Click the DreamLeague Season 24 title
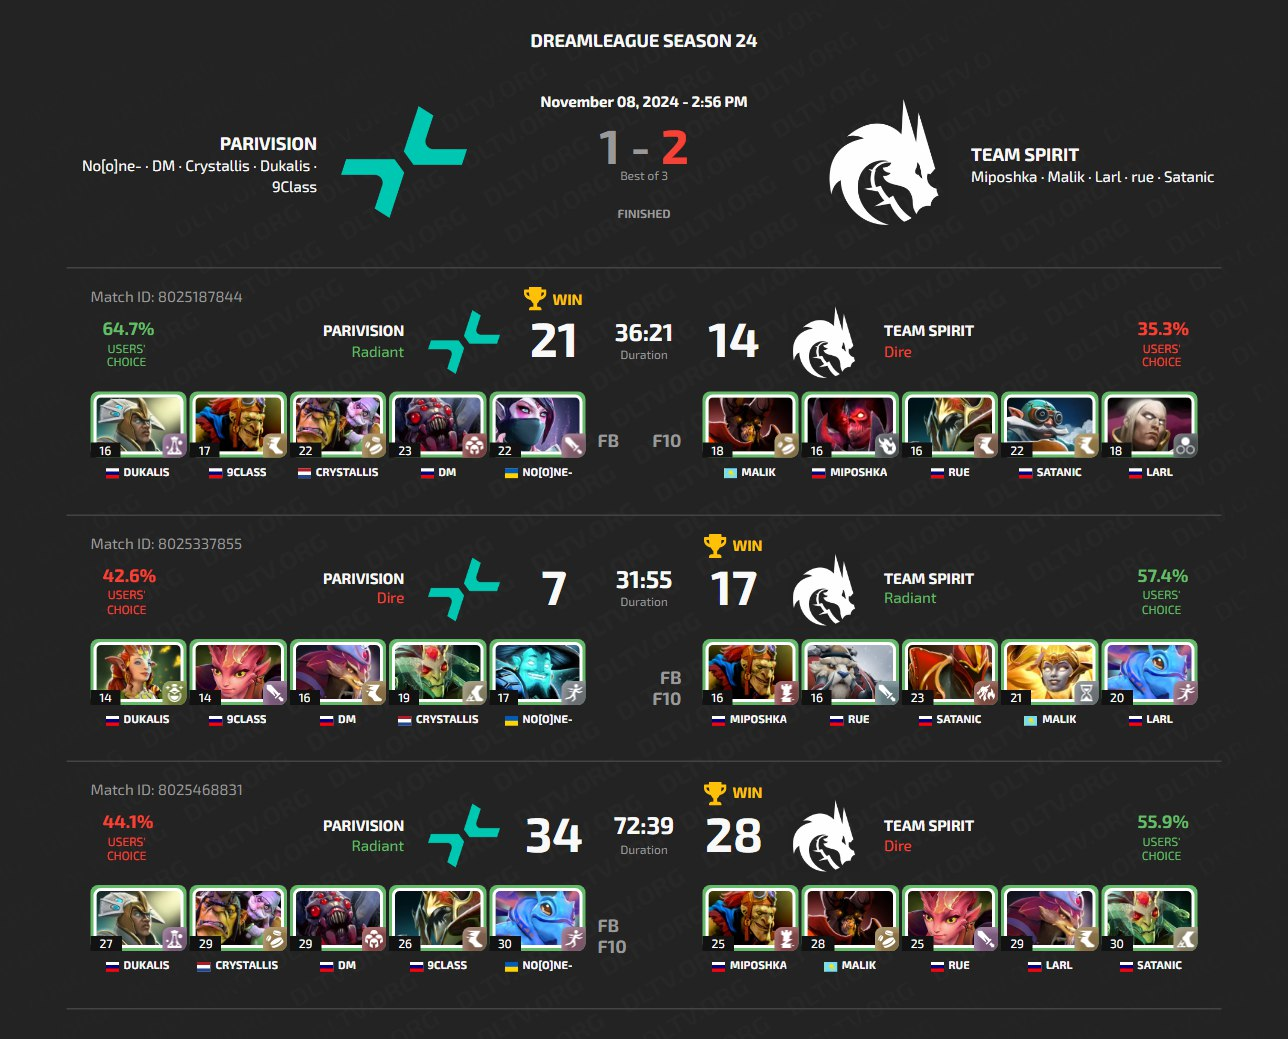 click(x=644, y=41)
